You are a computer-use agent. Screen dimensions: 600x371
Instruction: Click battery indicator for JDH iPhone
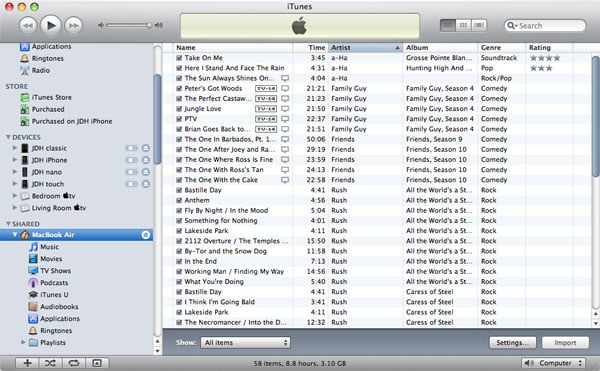131,160
